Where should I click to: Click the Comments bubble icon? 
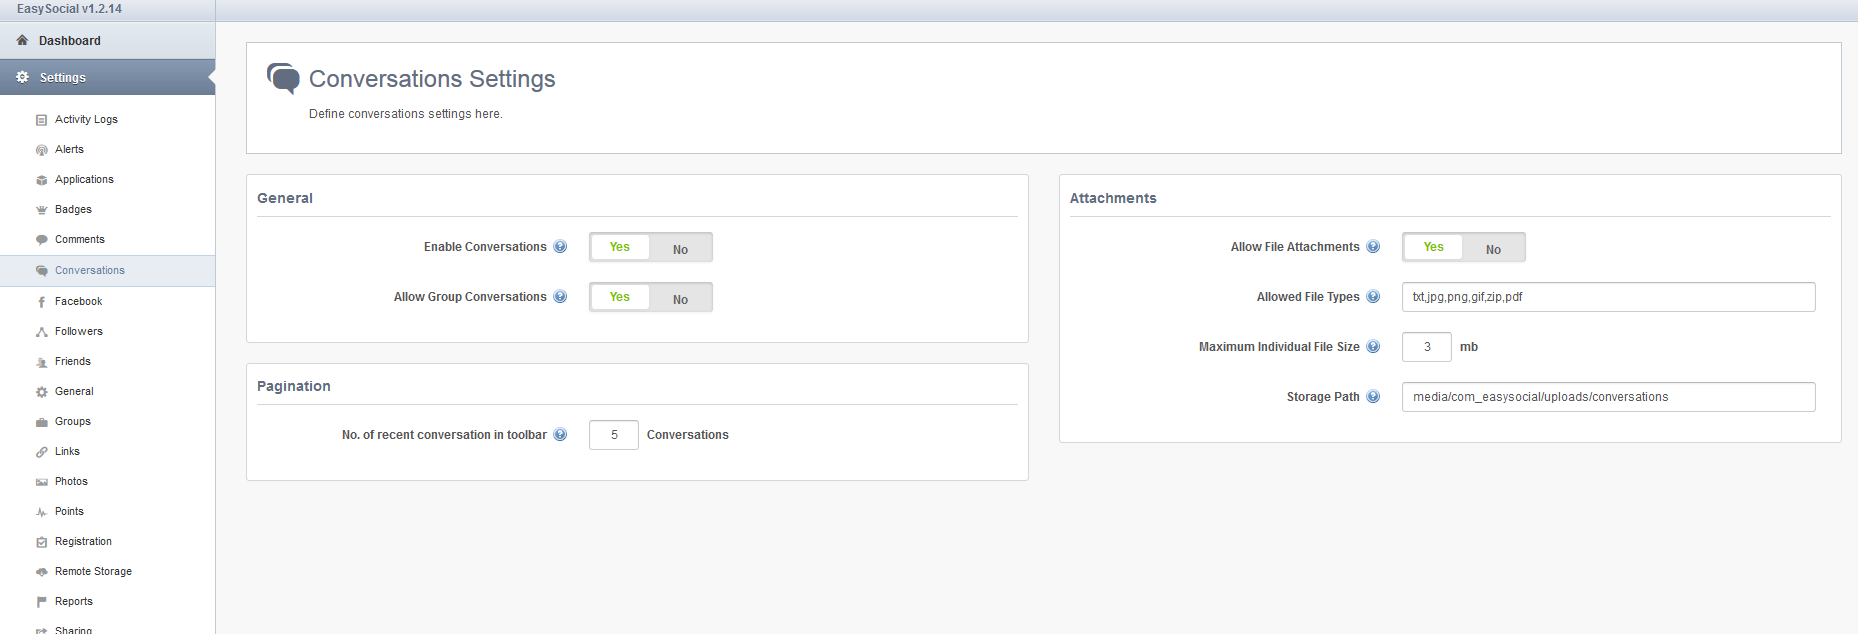coord(41,240)
